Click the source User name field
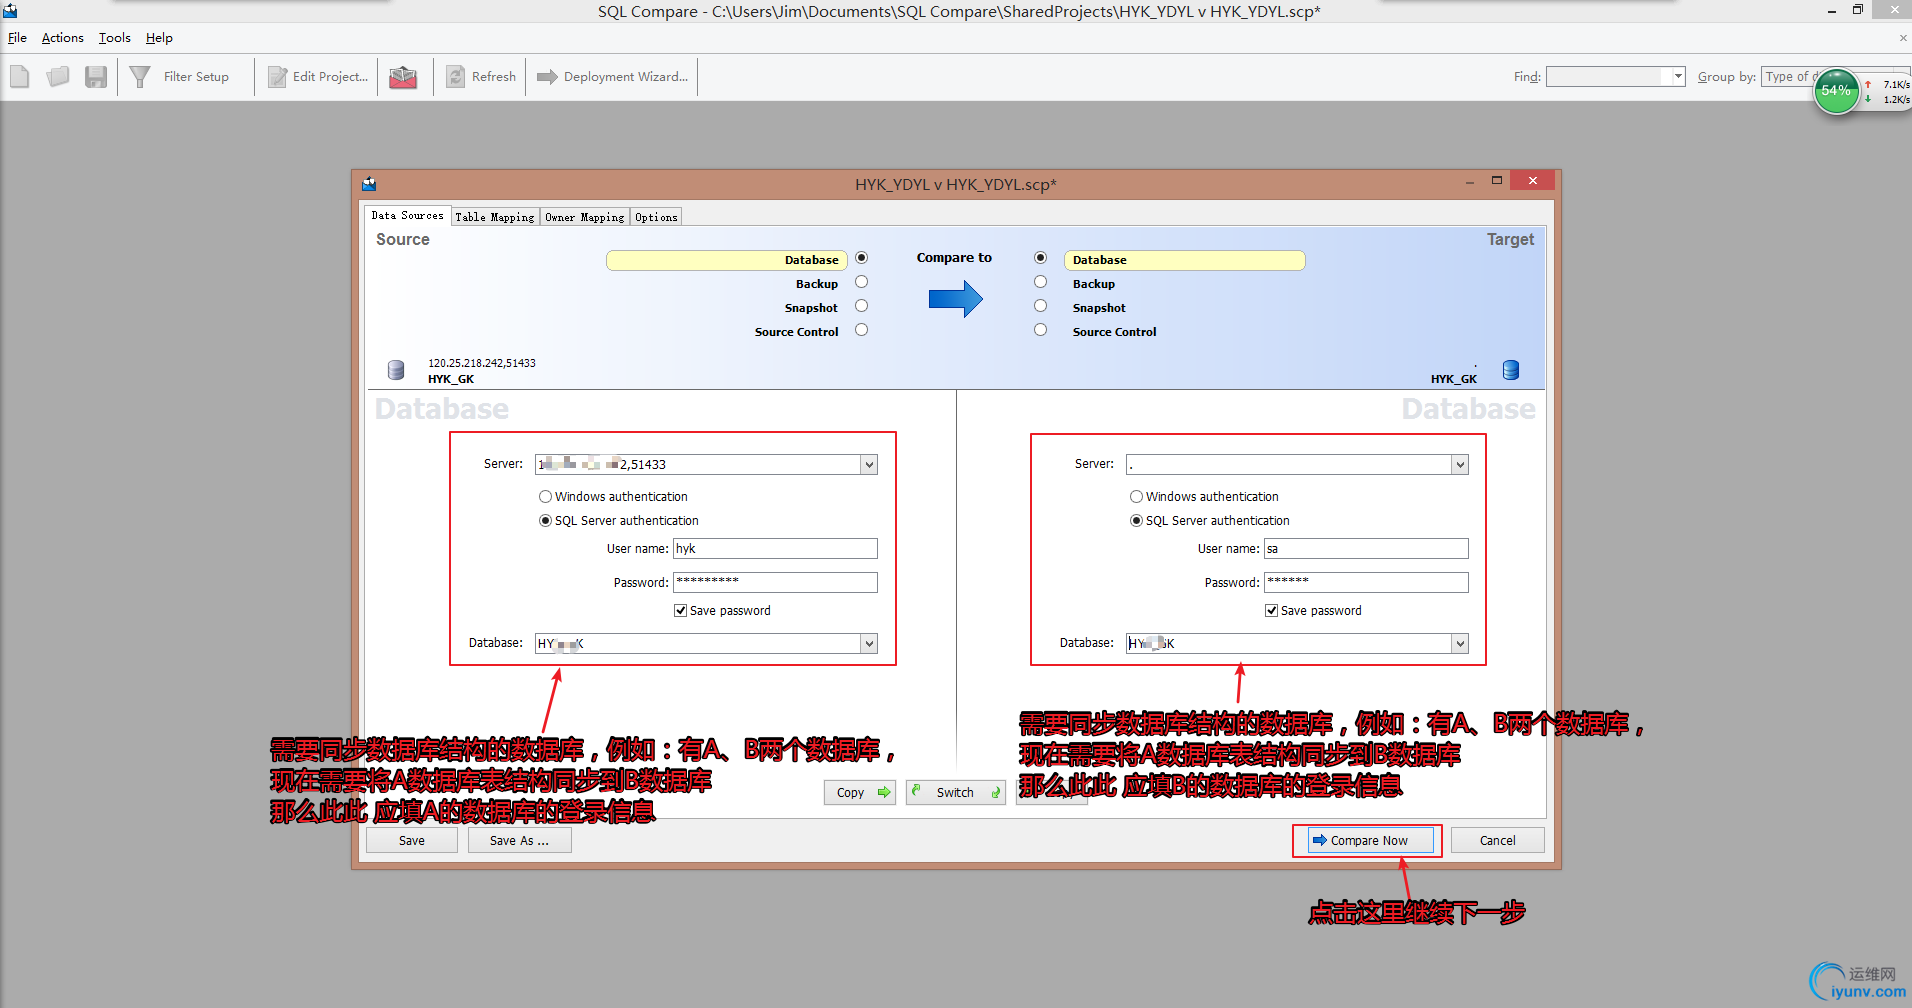 point(775,549)
